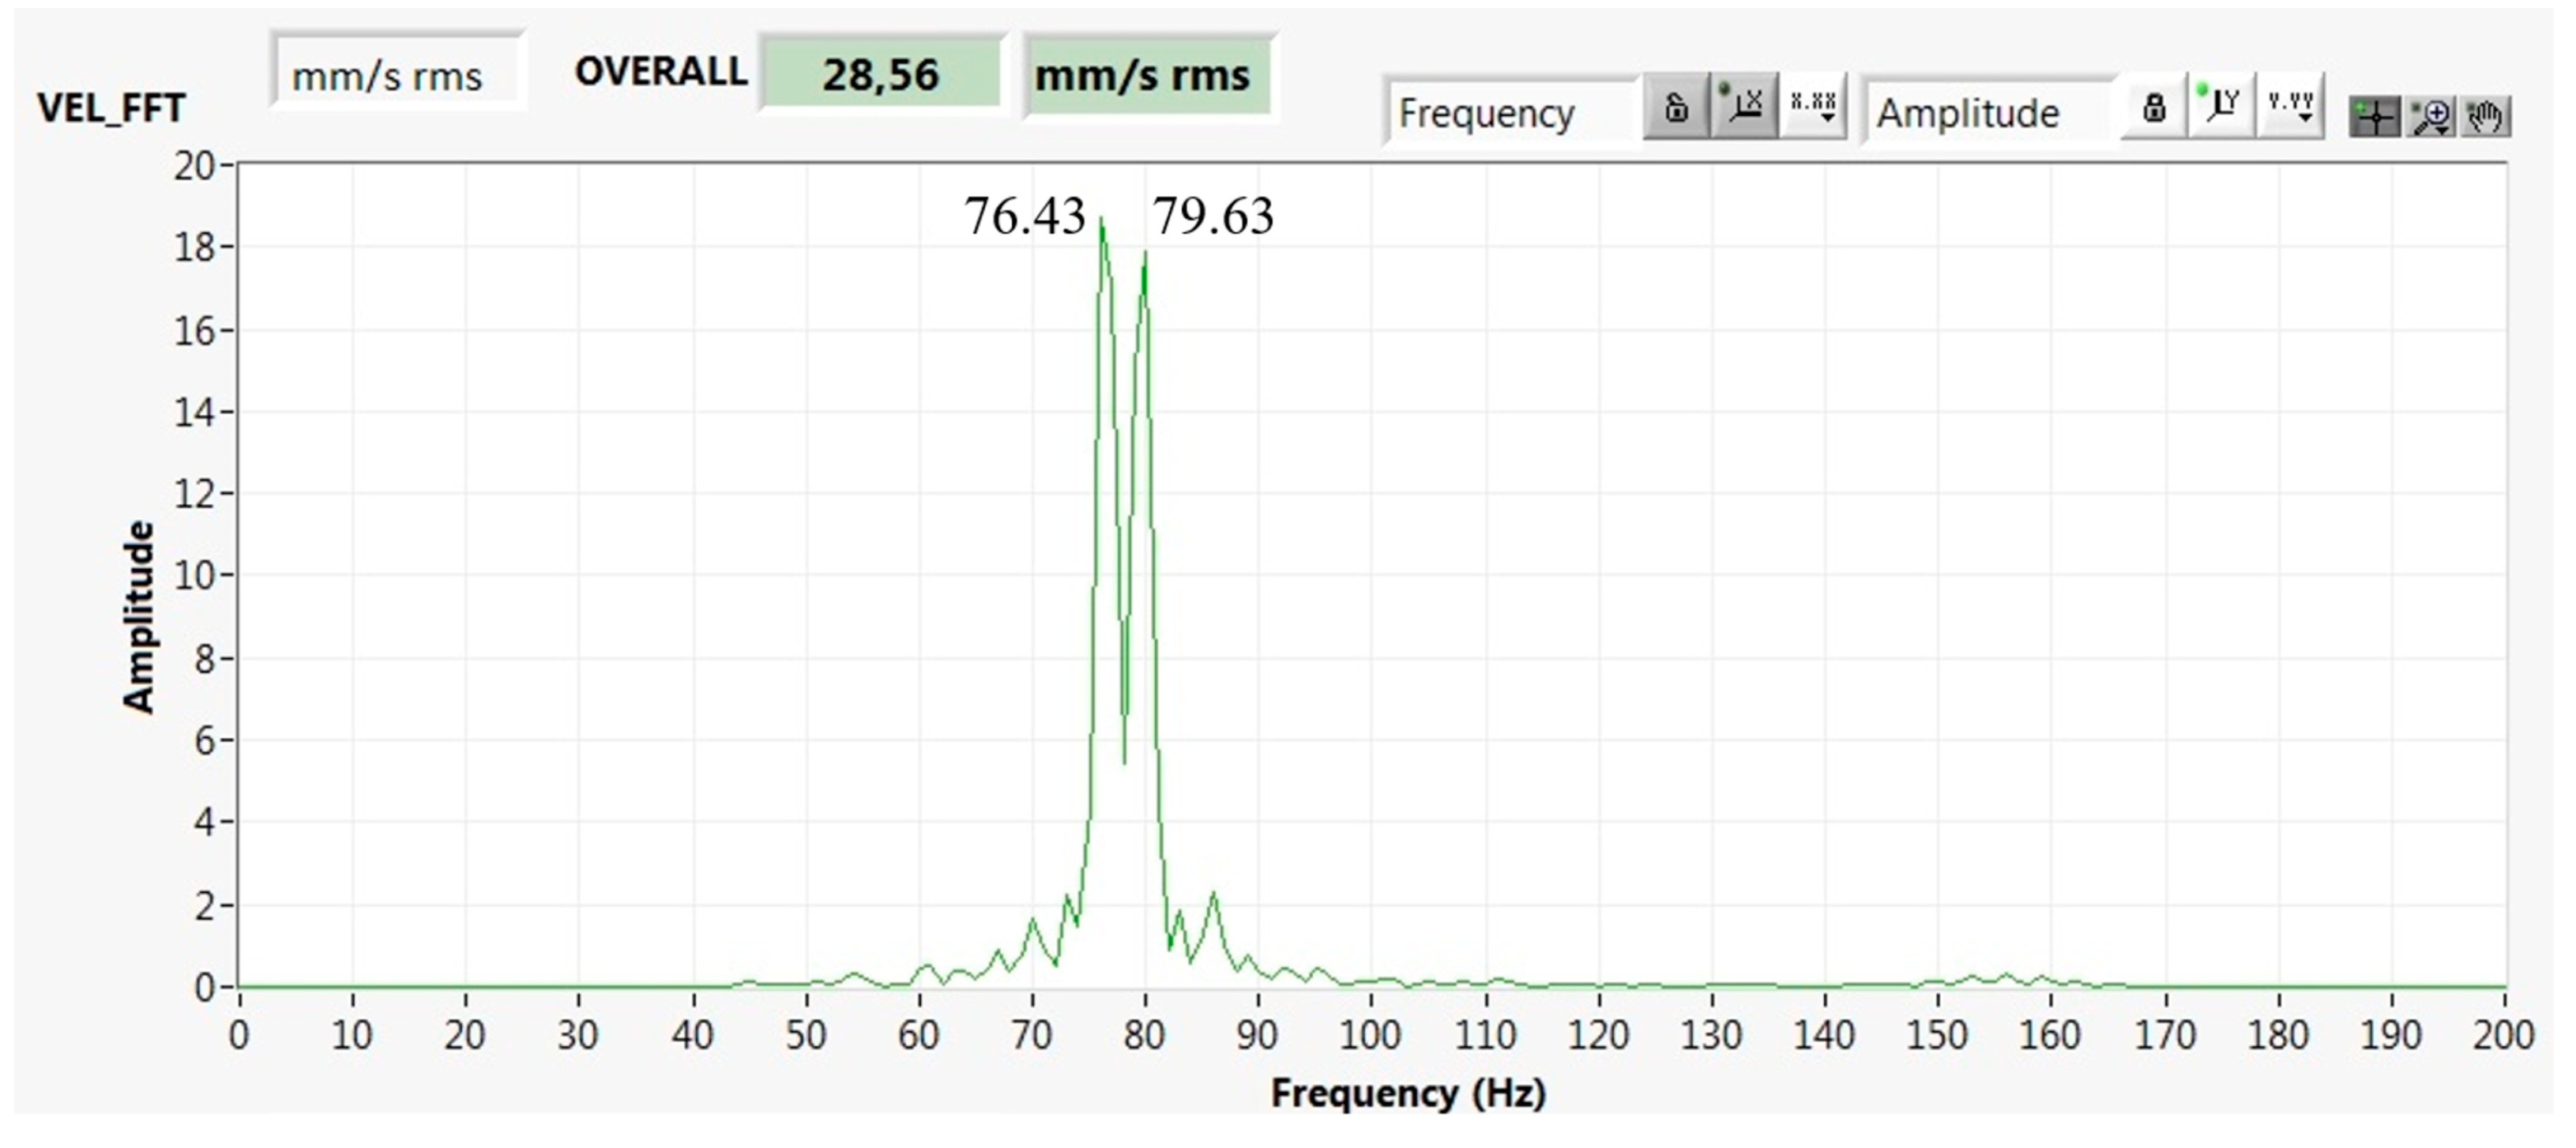Open the Y-axis format y.yy dropdown
Image resolution: width=2576 pixels, height=1148 pixels.
[2290, 106]
